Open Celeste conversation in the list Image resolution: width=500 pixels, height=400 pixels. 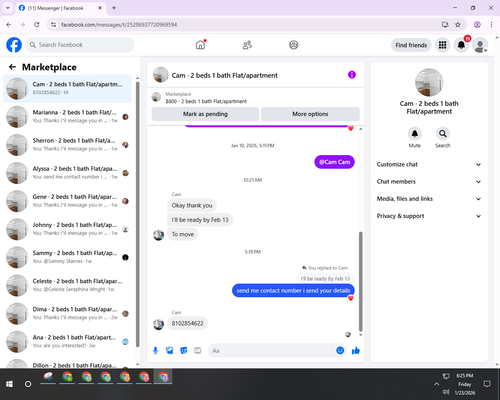(x=67, y=285)
